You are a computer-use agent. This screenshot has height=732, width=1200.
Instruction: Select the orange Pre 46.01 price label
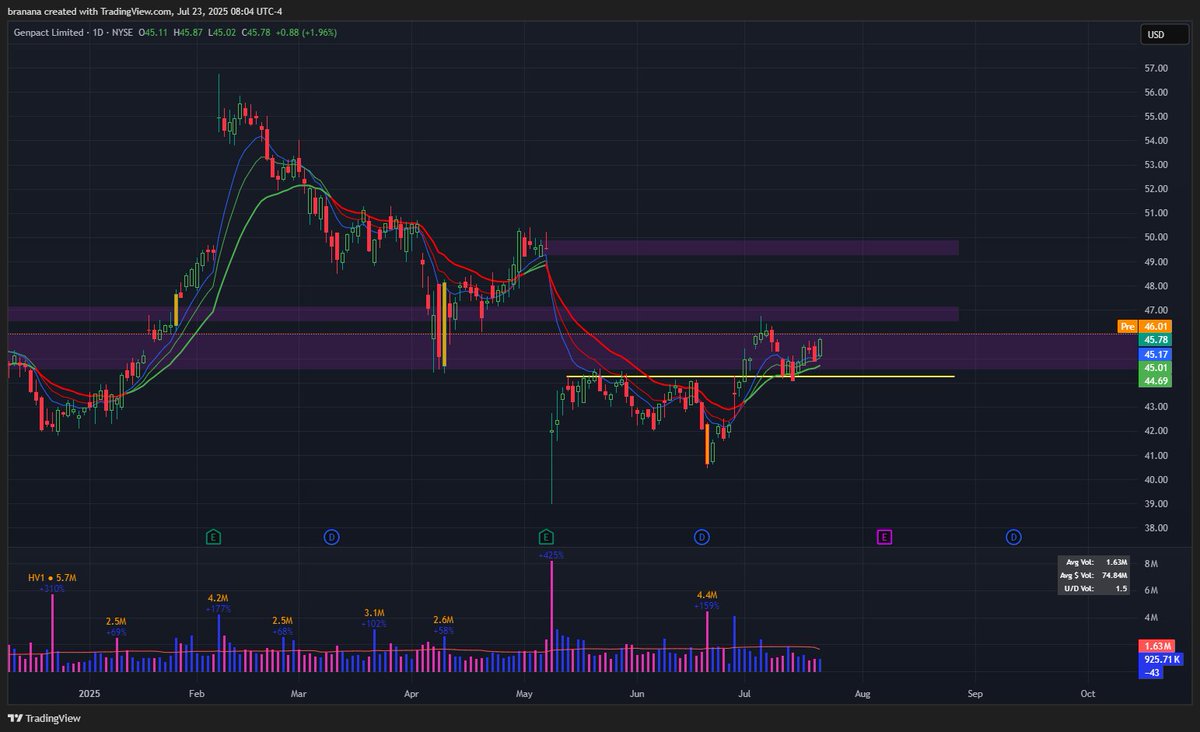tap(1145, 326)
